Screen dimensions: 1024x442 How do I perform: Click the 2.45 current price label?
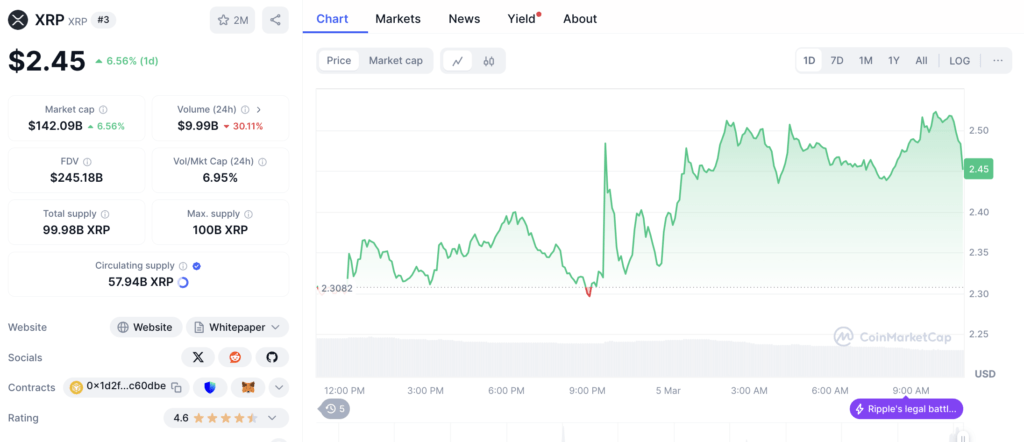click(978, 169)
